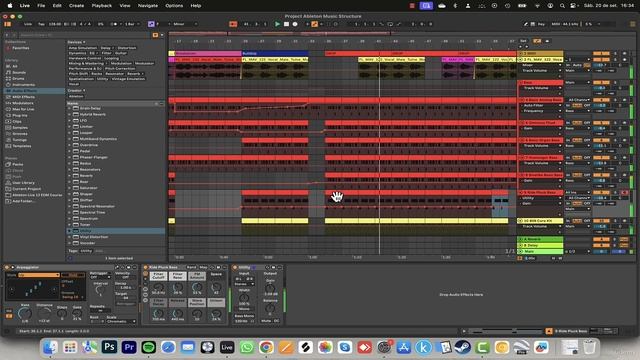Open Packs under Places
This screenshot has height=360, width=640.
tap(18, 164)
